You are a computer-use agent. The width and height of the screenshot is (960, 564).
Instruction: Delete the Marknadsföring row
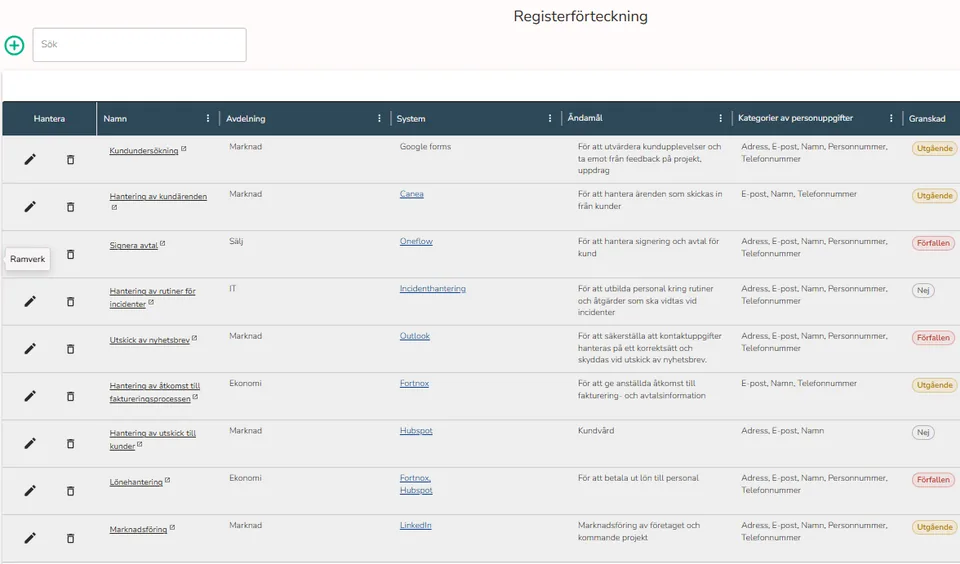click(x=70, y=538)
